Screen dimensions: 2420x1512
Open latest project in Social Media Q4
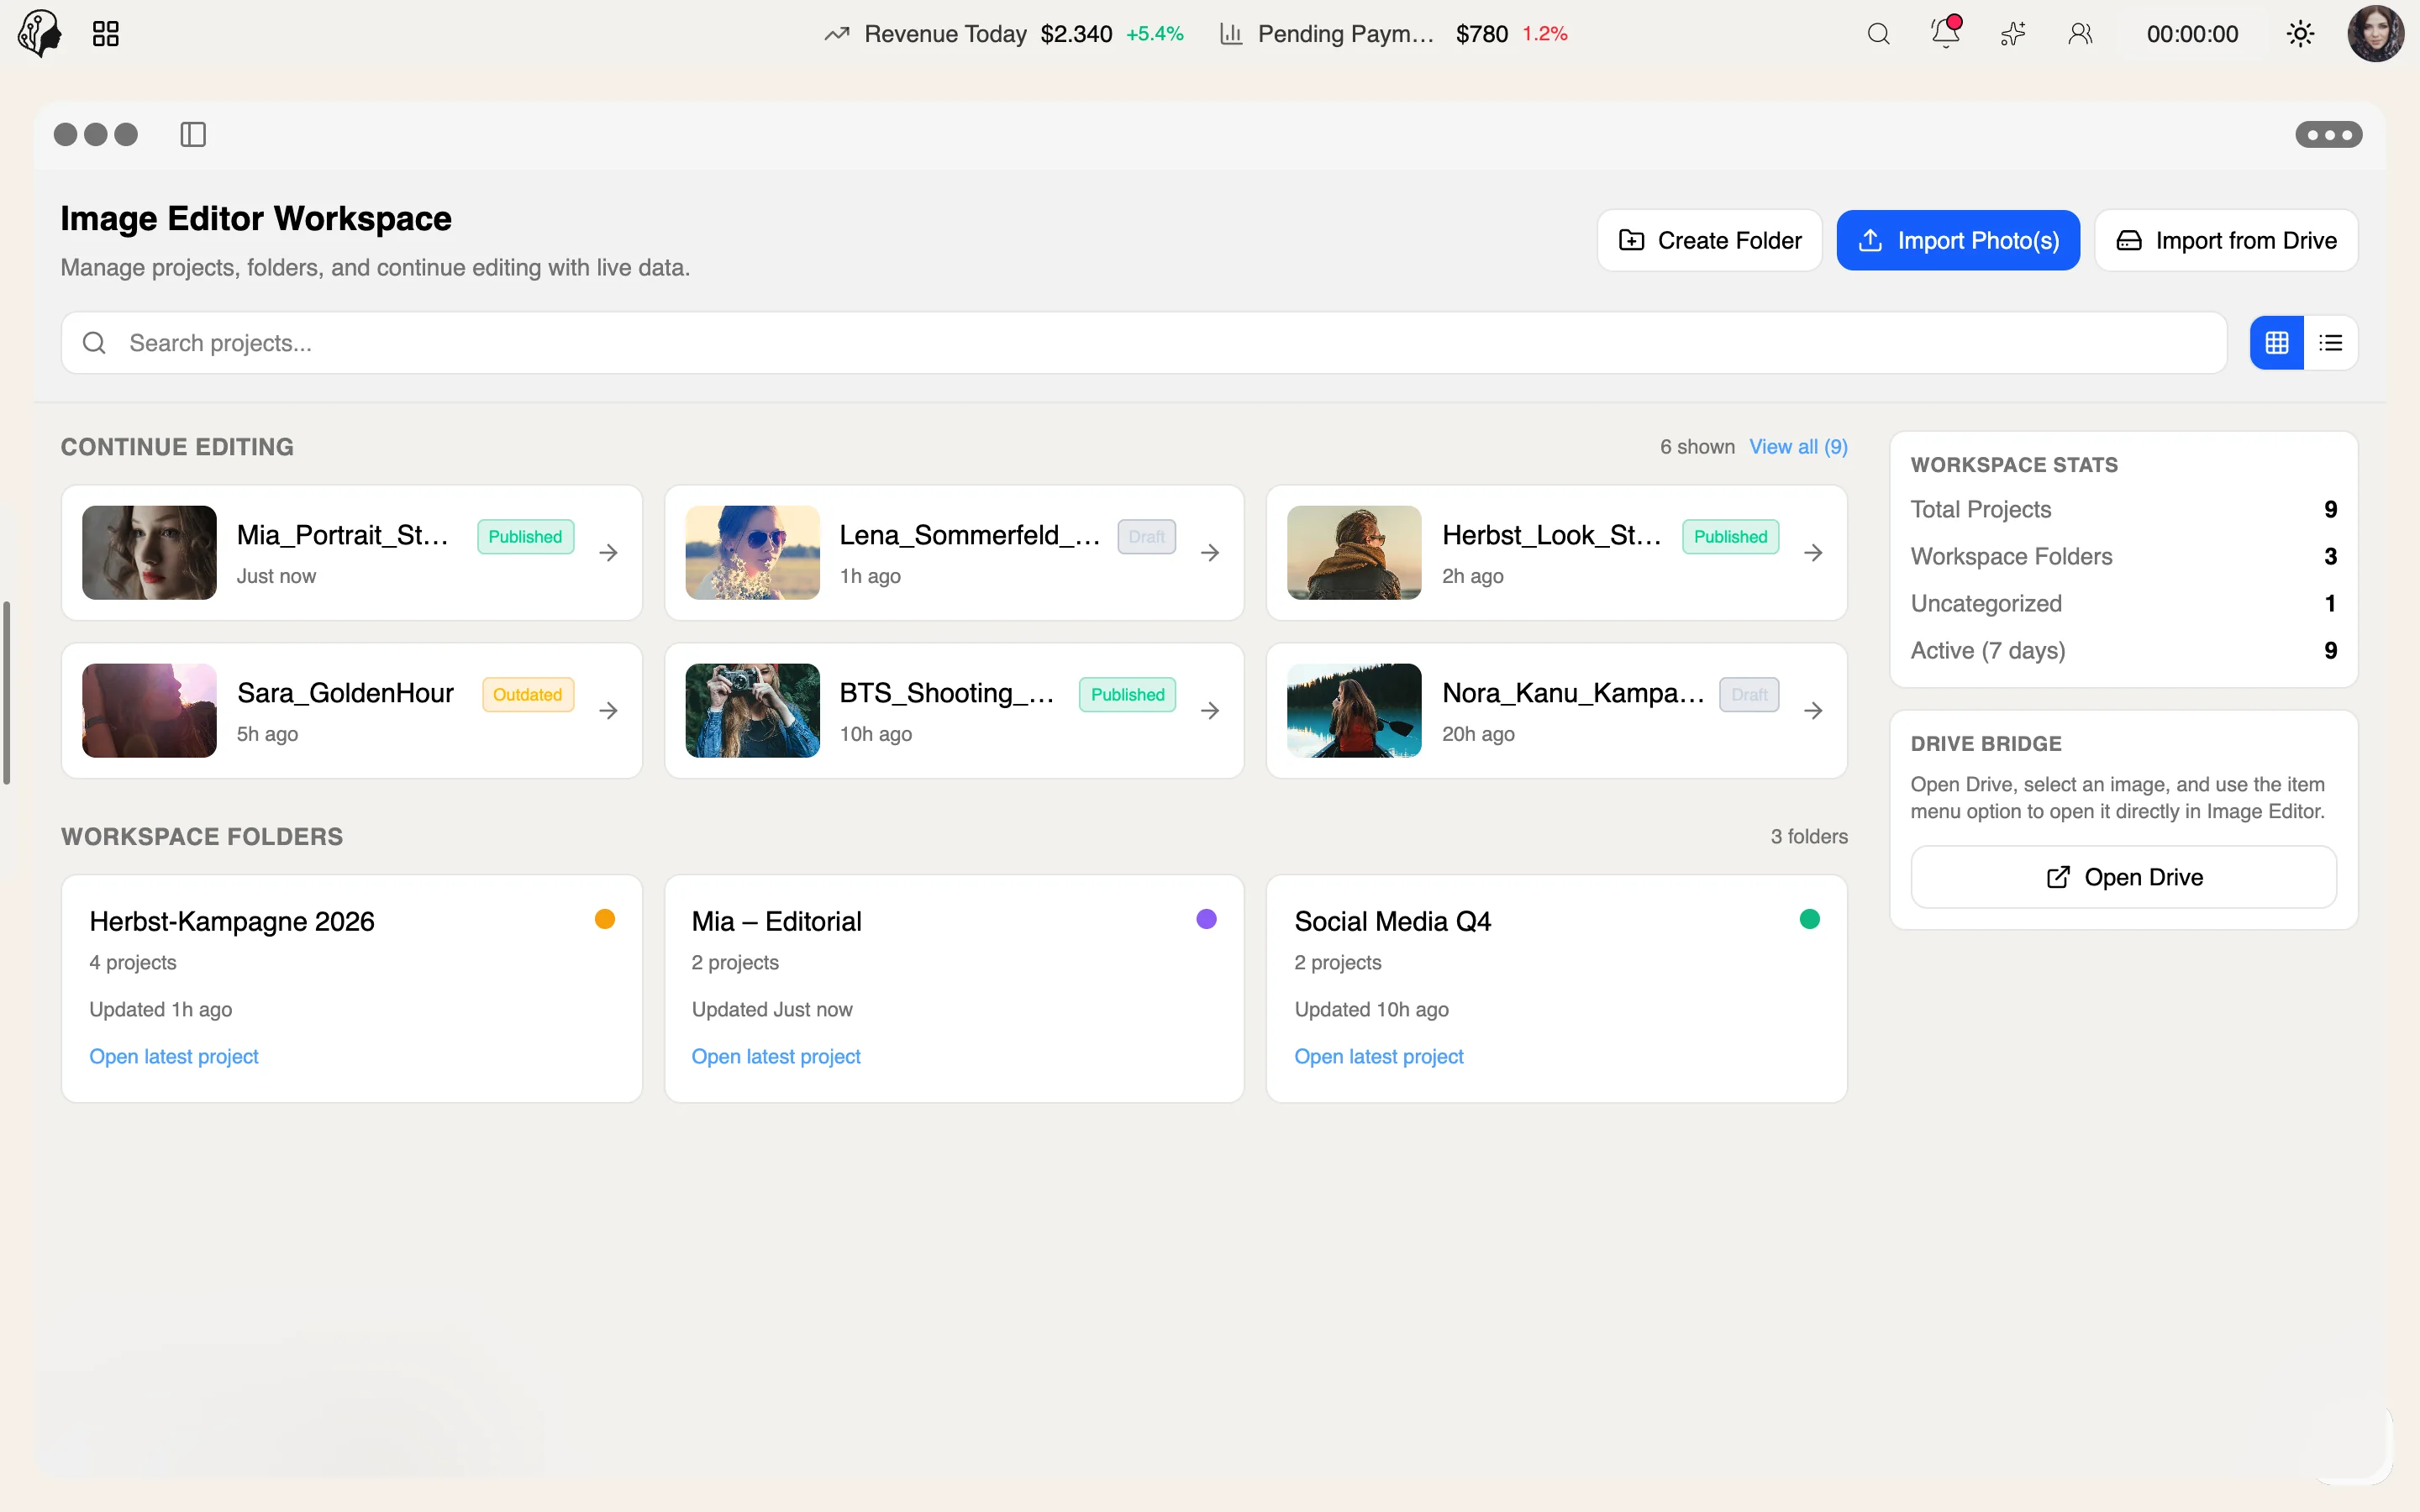[1379, 1056]
